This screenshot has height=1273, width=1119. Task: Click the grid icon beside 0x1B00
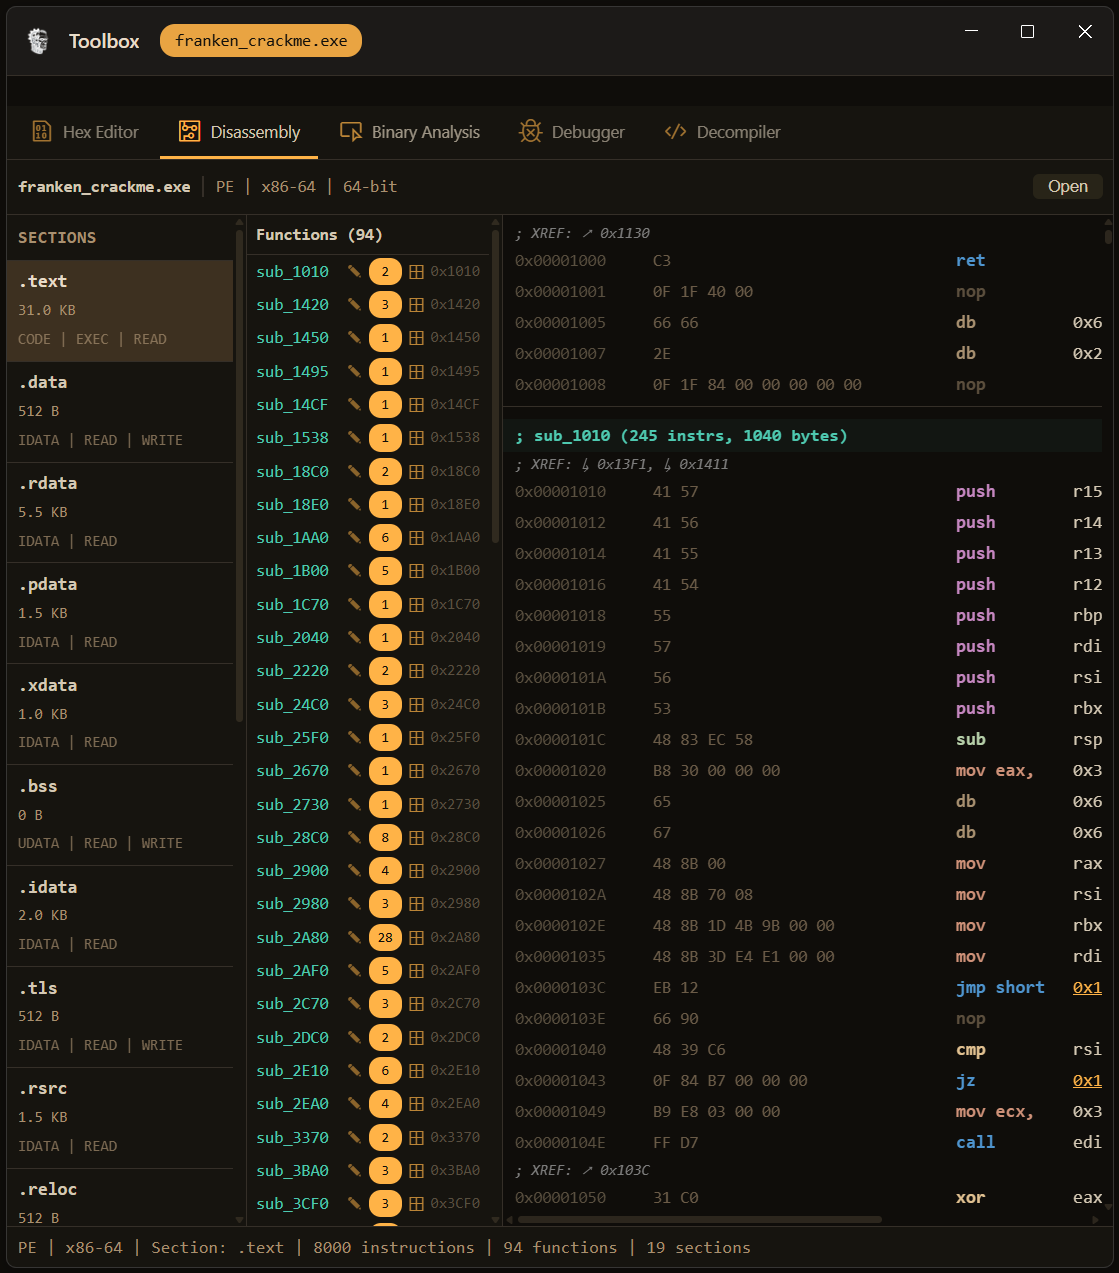(x=417, y=571)
